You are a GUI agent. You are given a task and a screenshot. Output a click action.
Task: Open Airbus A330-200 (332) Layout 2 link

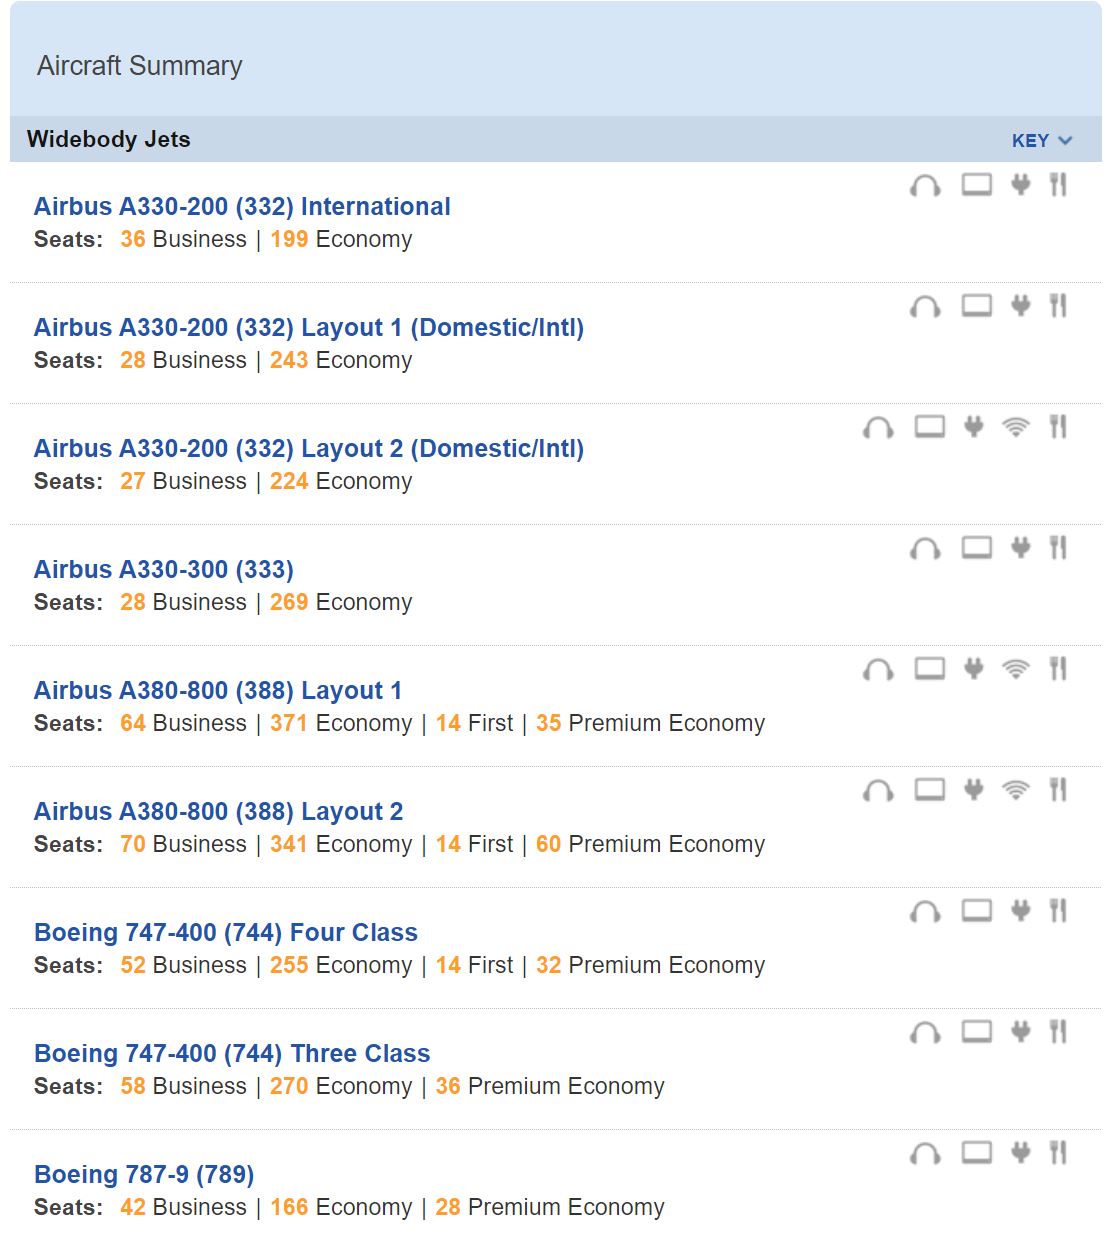click(309, 448)
